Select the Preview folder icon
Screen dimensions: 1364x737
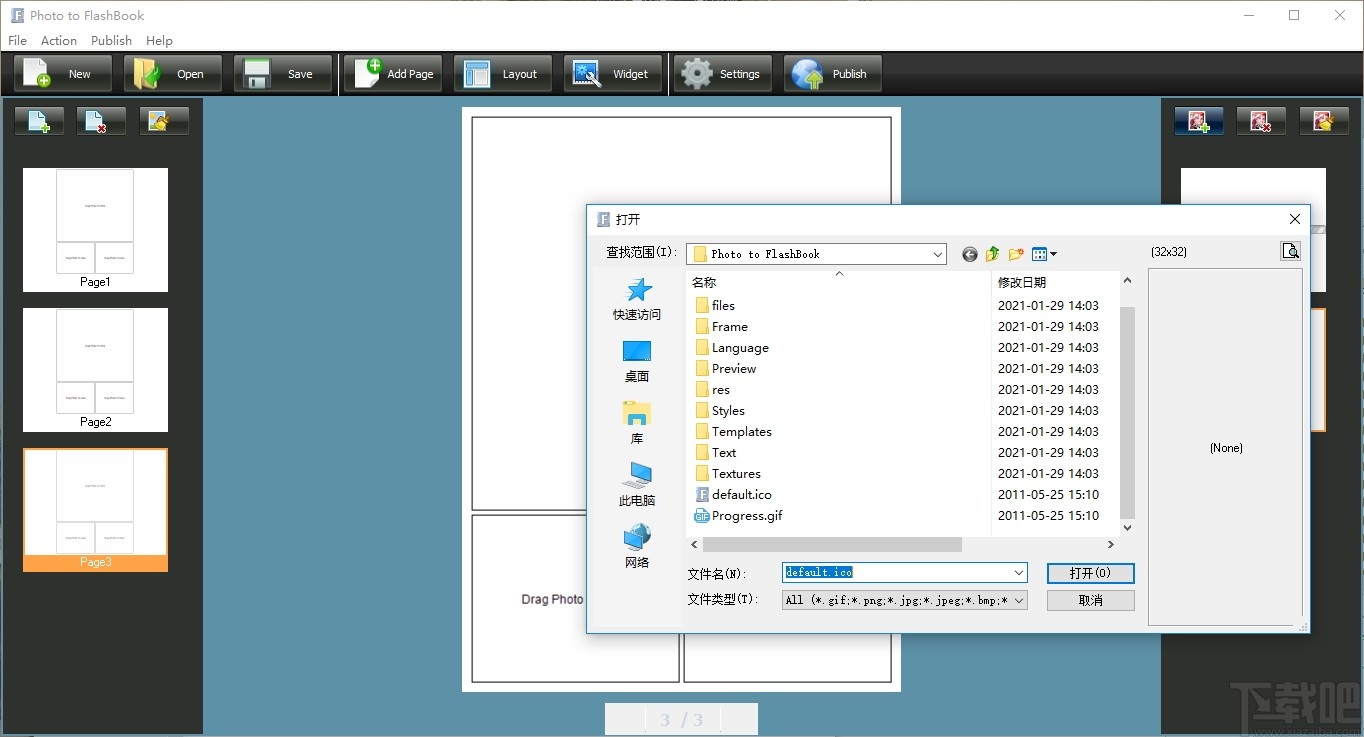702,368
